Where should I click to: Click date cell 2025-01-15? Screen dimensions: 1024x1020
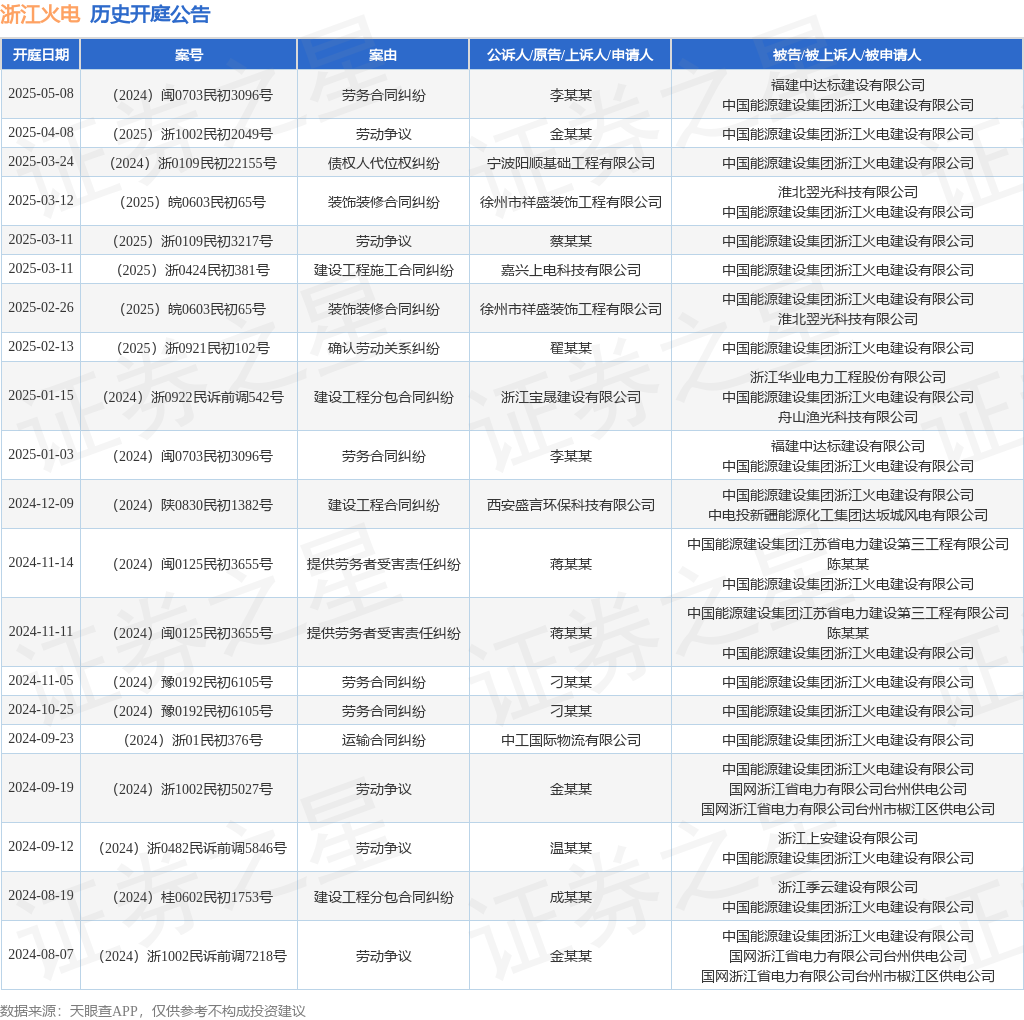click(x=40, y=396)
